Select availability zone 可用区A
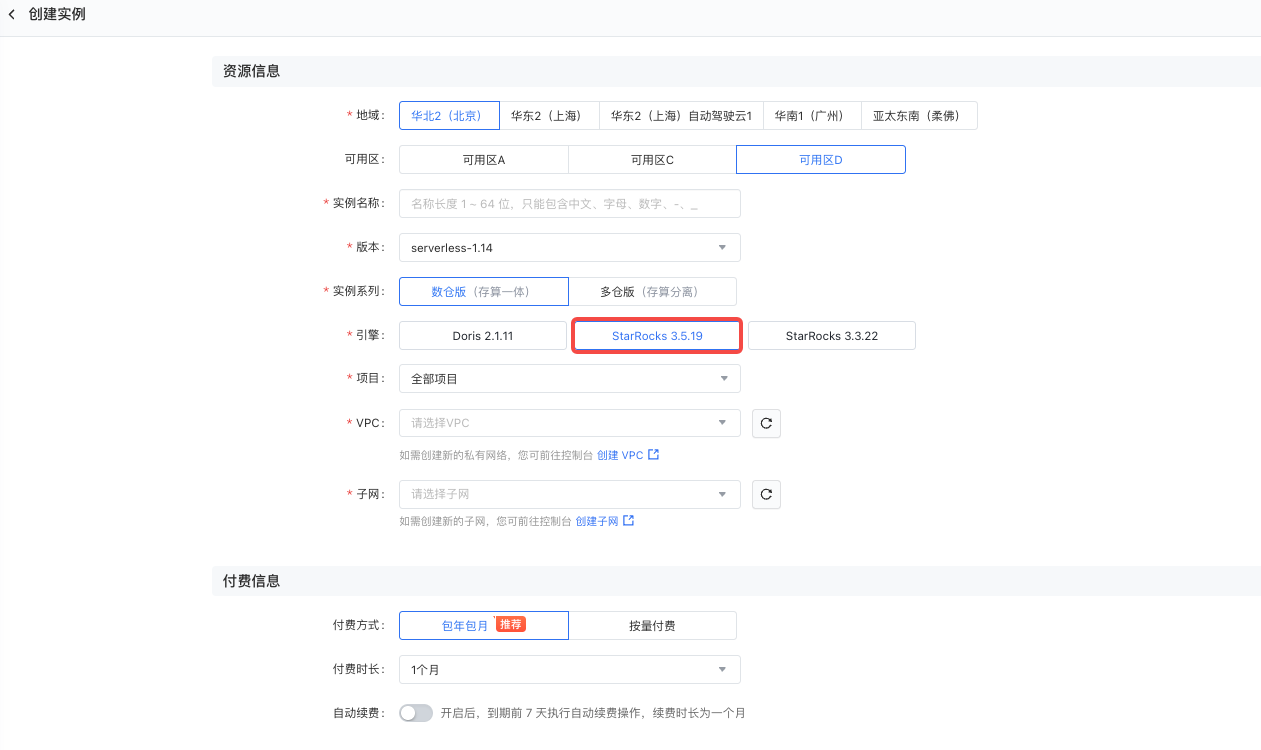This screenshot has height=750, width=1261. [x=483, y=160]
